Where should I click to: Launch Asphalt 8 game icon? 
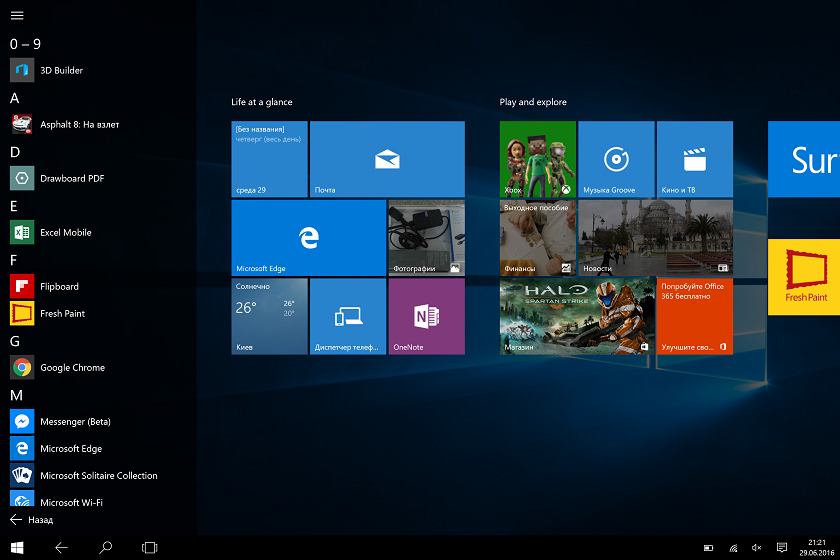point(22,124)
